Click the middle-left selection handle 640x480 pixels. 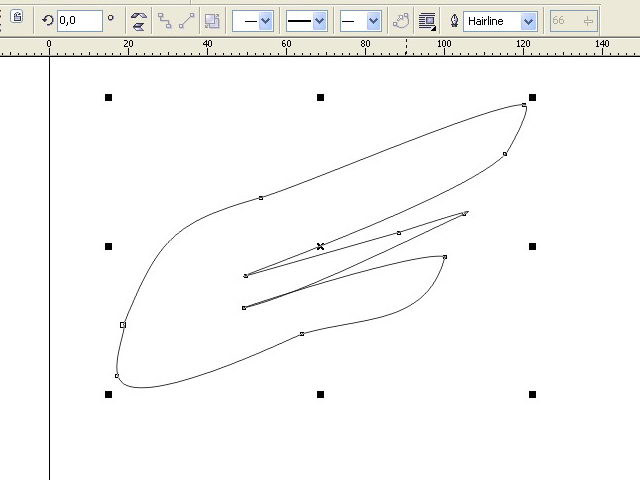point(108,246)
